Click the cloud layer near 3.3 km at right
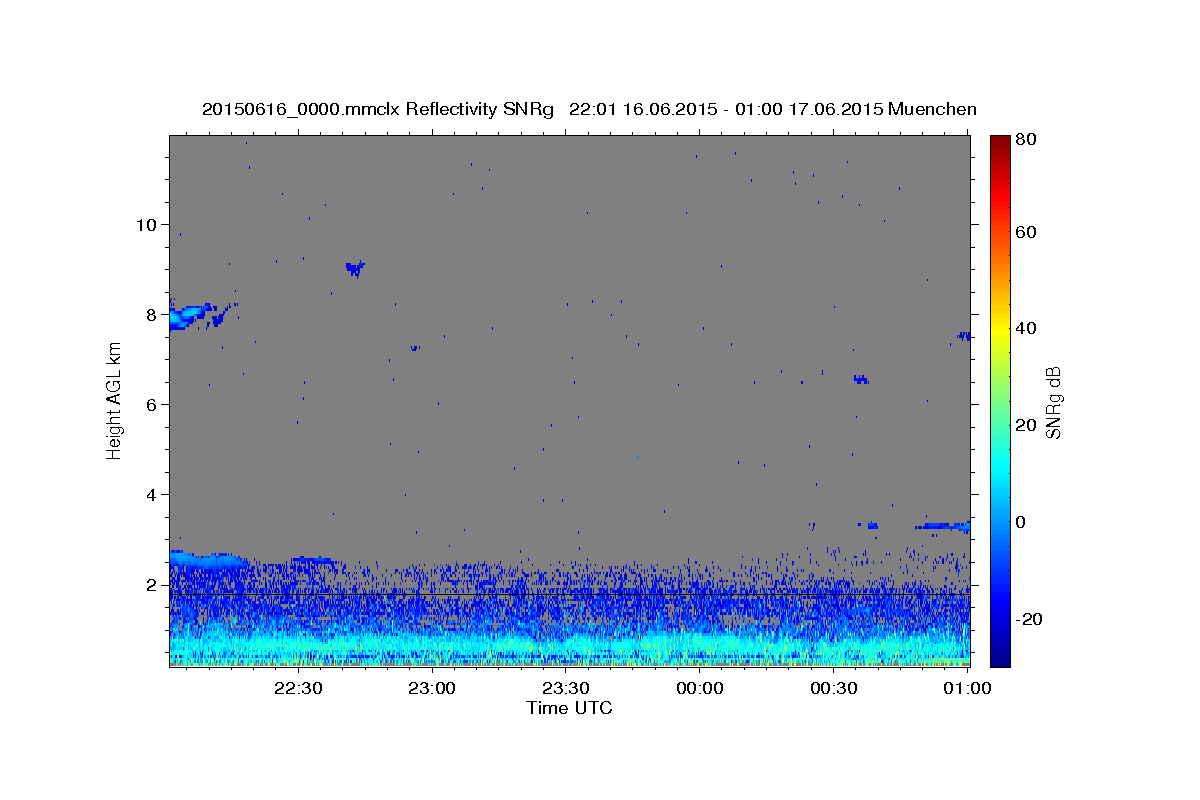Viewport: 1200px width, 800px height. click(943, 526)
